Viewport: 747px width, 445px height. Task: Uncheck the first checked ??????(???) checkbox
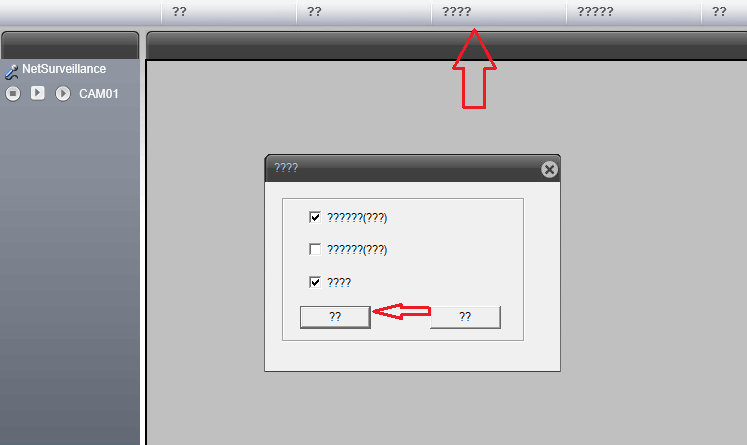315,217
